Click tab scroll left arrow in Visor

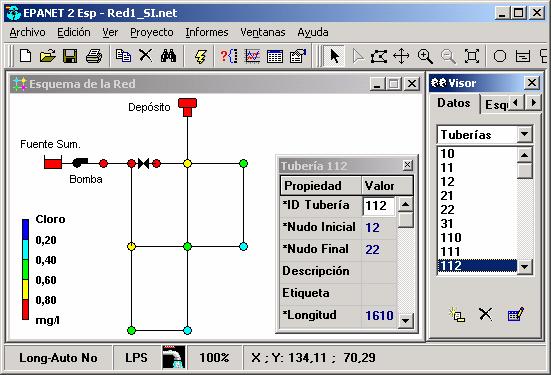point(516,103)
